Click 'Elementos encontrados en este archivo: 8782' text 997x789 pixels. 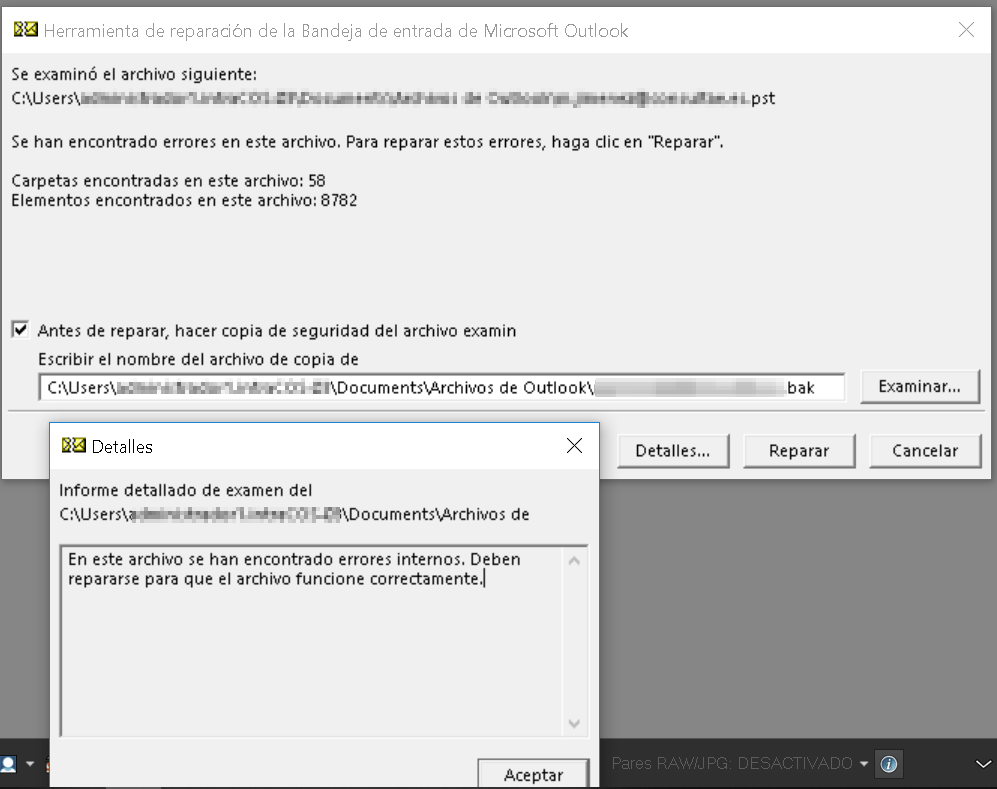click(x=184, y=200)
